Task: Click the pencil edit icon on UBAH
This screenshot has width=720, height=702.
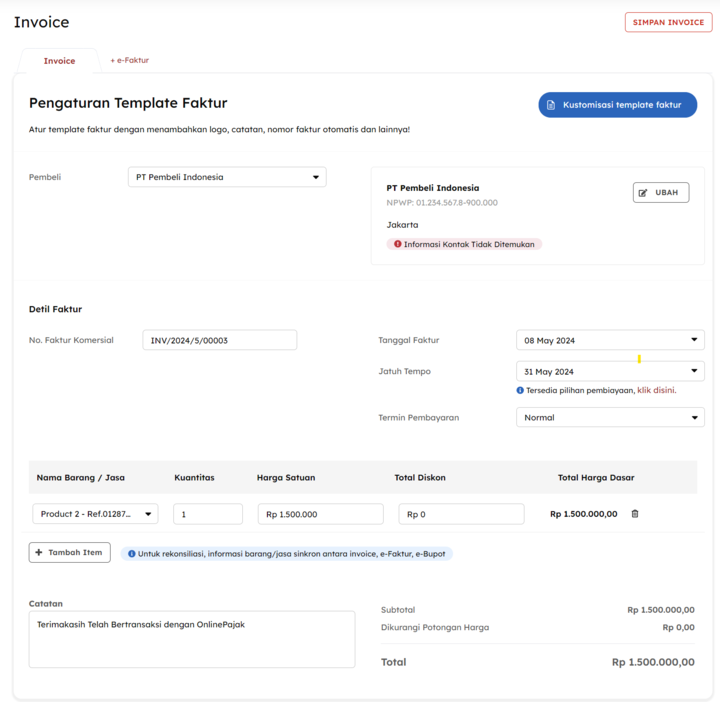Action: point(643,193)
